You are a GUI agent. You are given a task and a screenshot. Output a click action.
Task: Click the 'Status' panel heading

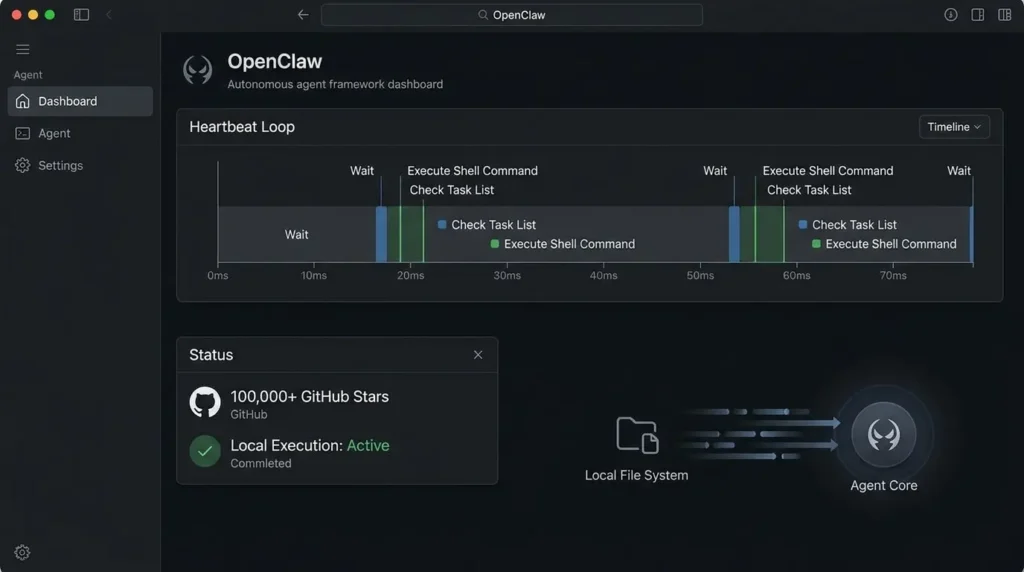[211, 355]
